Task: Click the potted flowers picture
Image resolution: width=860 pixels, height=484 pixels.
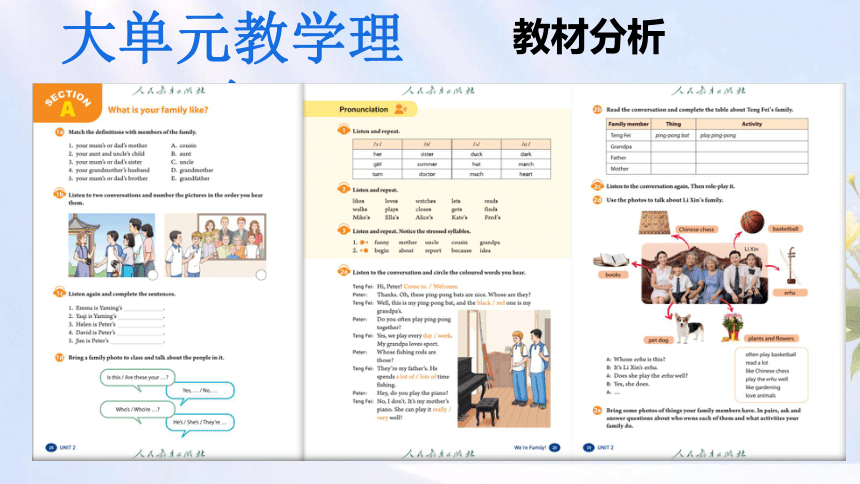Action: pos(732,326)
